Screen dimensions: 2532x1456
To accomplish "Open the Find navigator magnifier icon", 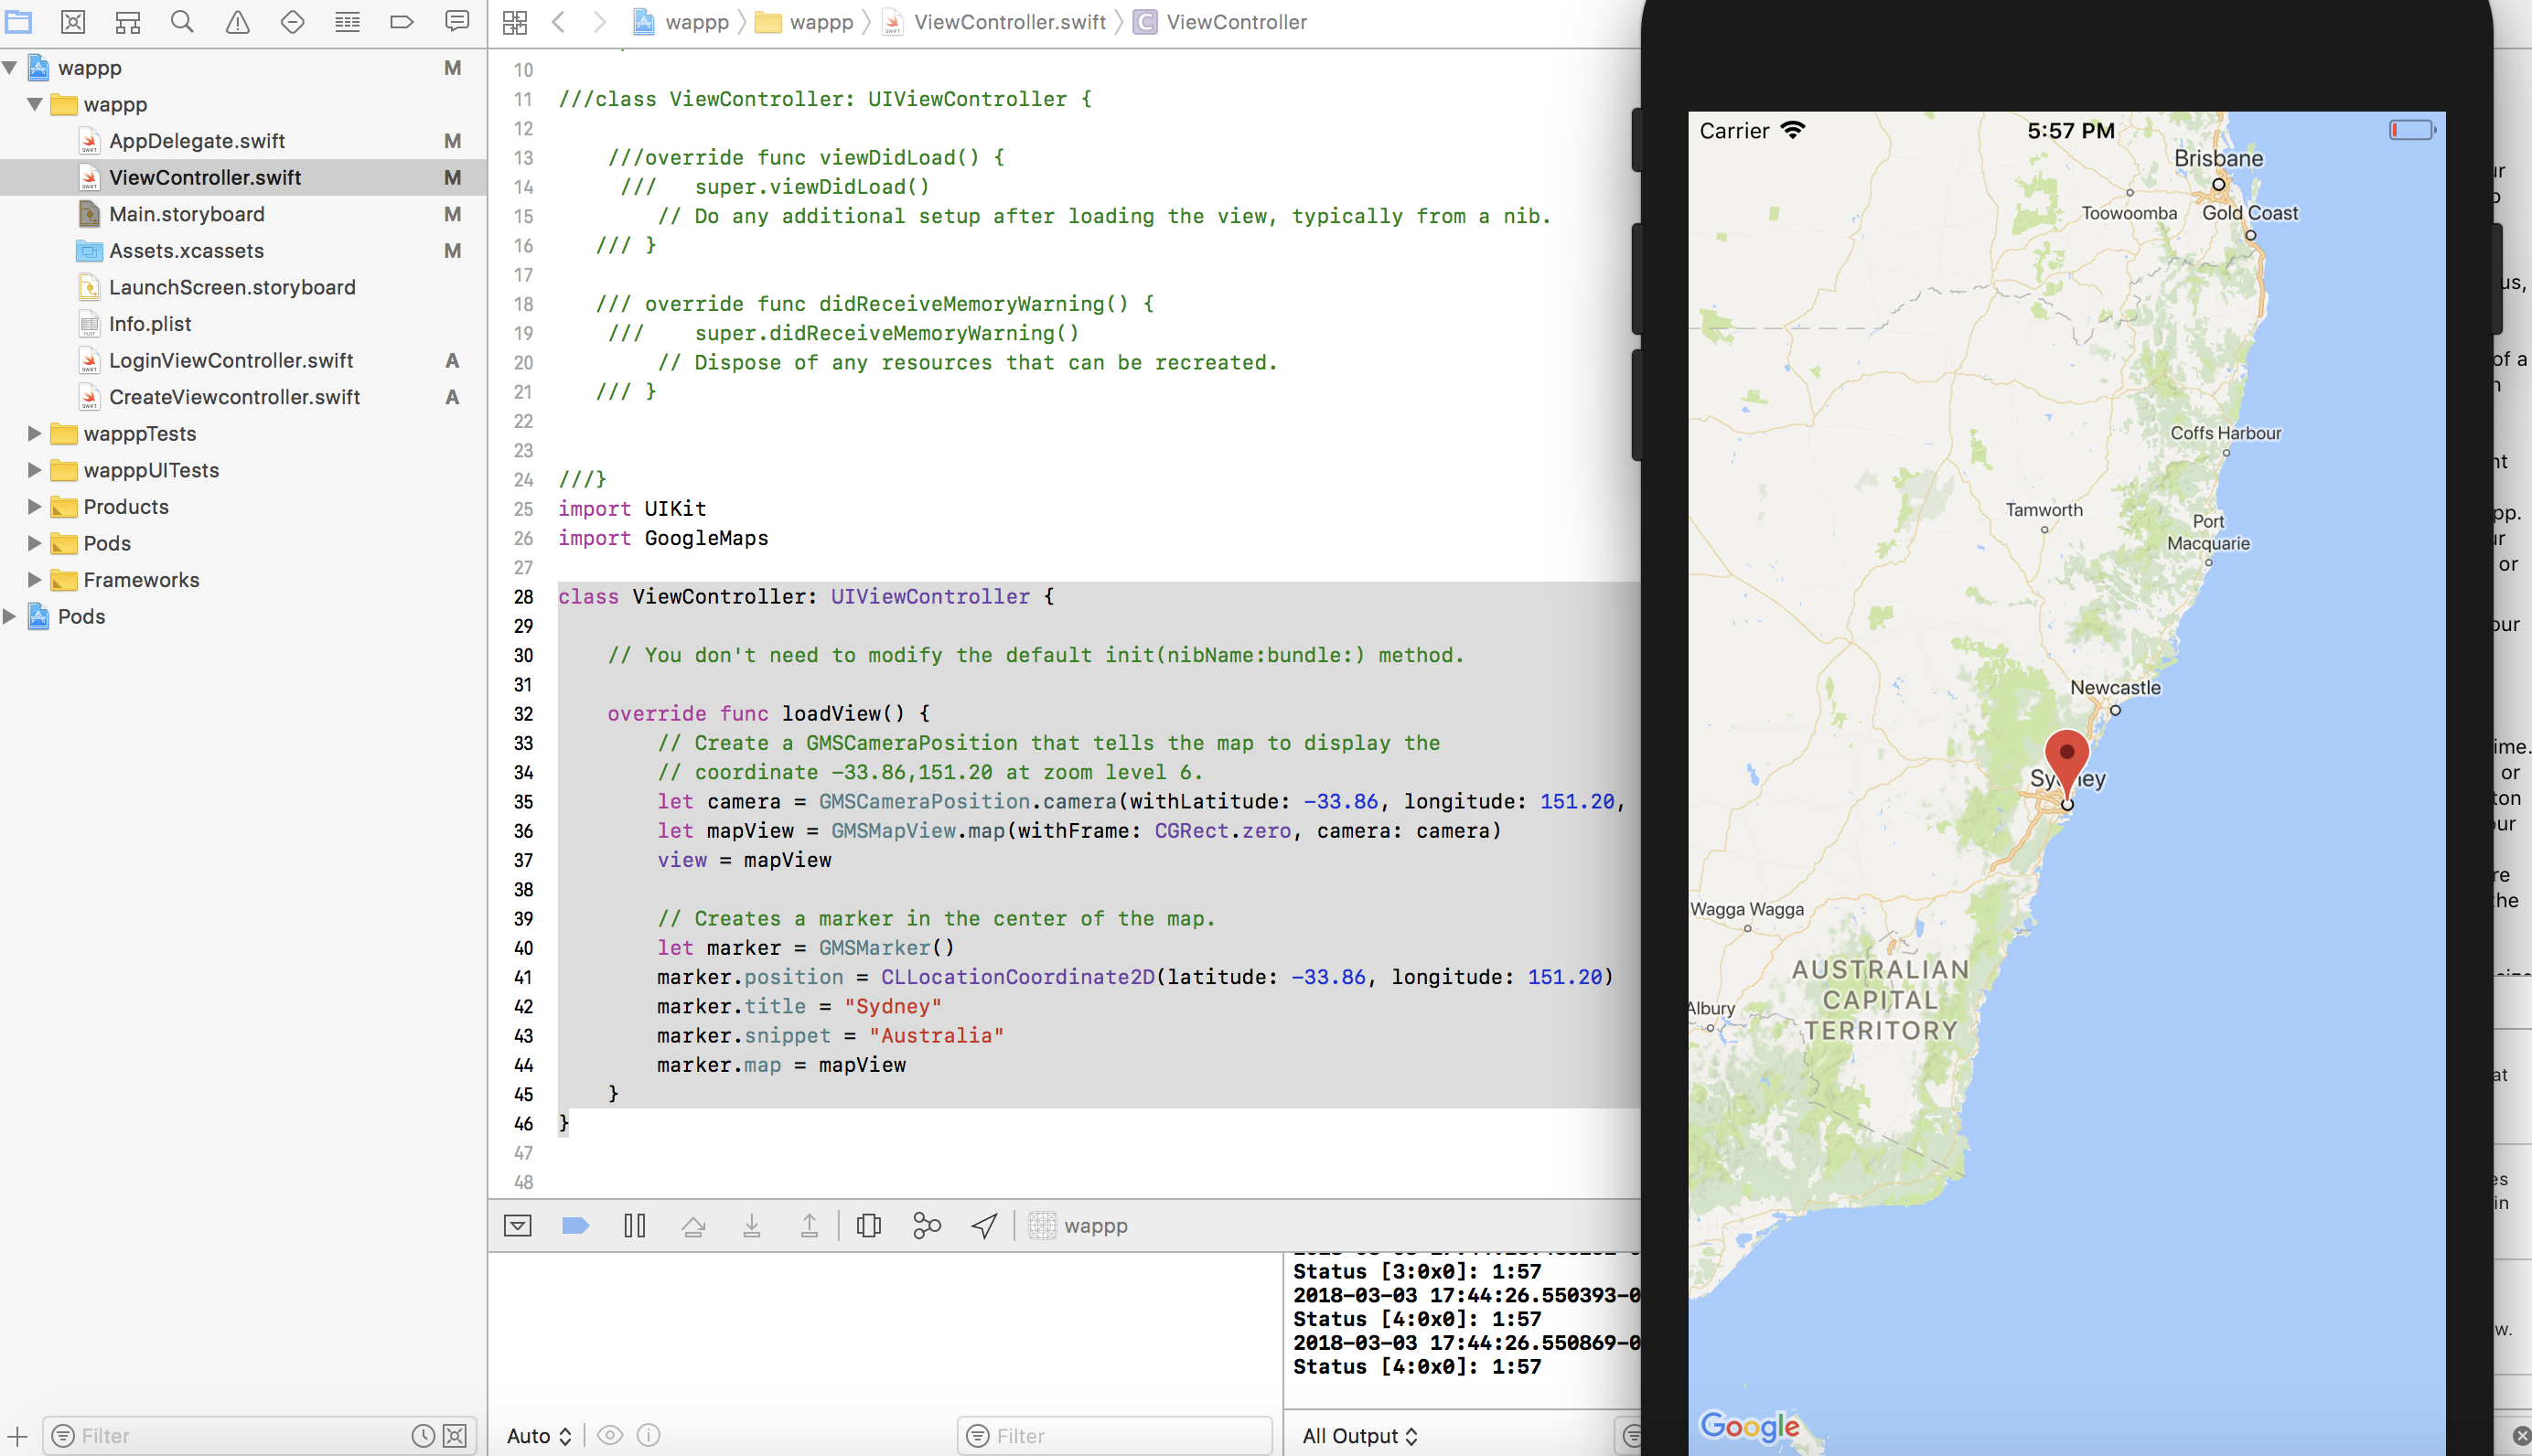I will click(181, 22).
